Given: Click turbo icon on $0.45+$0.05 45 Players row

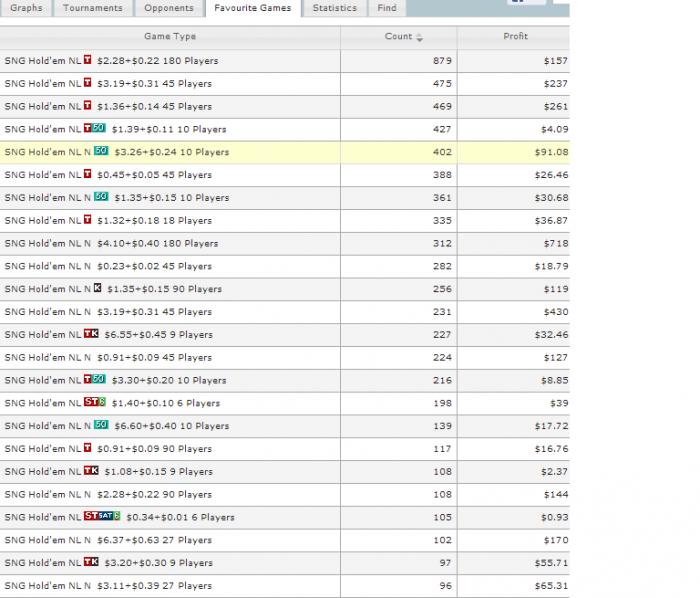Looking at the screenshot, I should [x=88, y=174].
